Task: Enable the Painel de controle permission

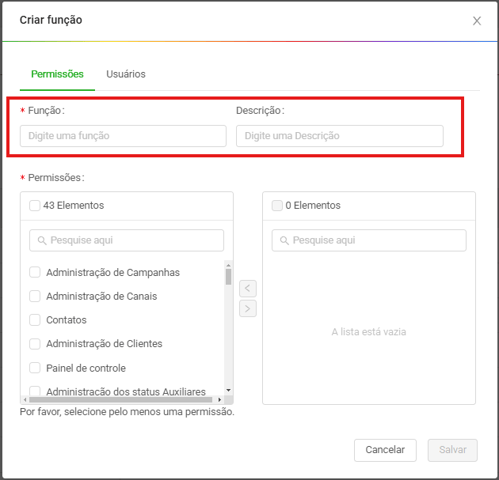Action: [35, 368]
